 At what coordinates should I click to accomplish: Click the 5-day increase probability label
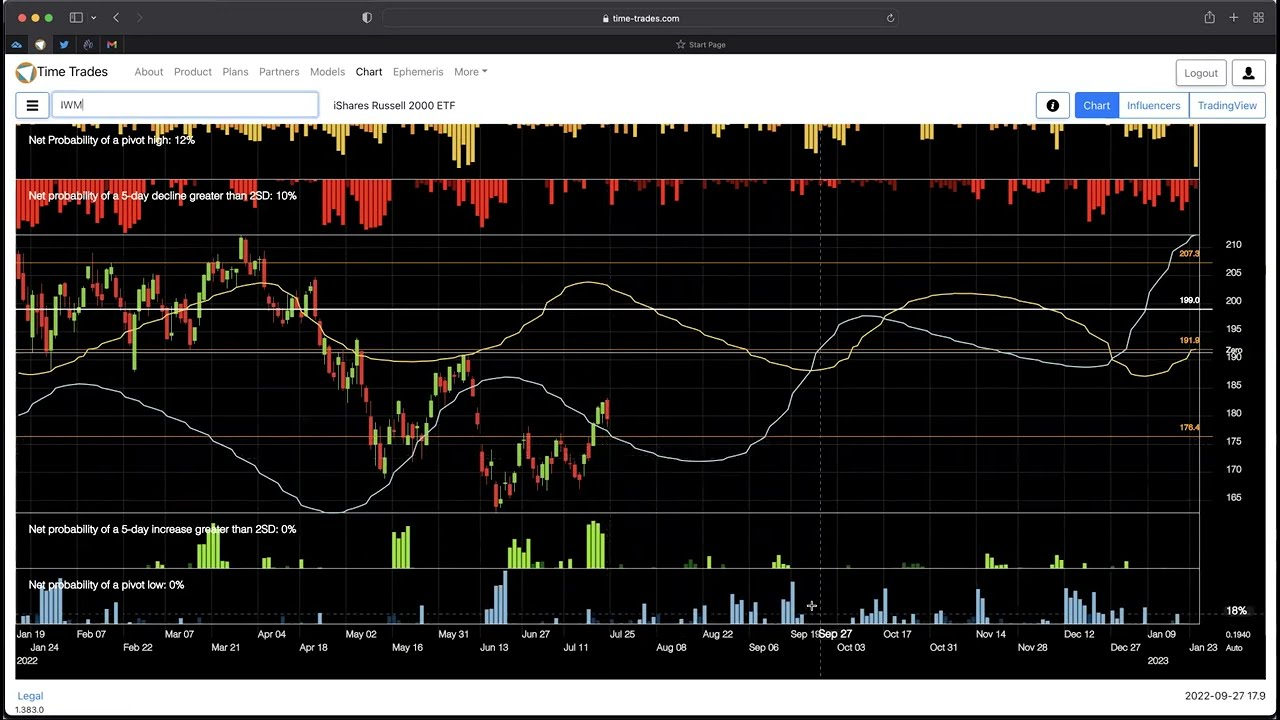tap(162, 529)
